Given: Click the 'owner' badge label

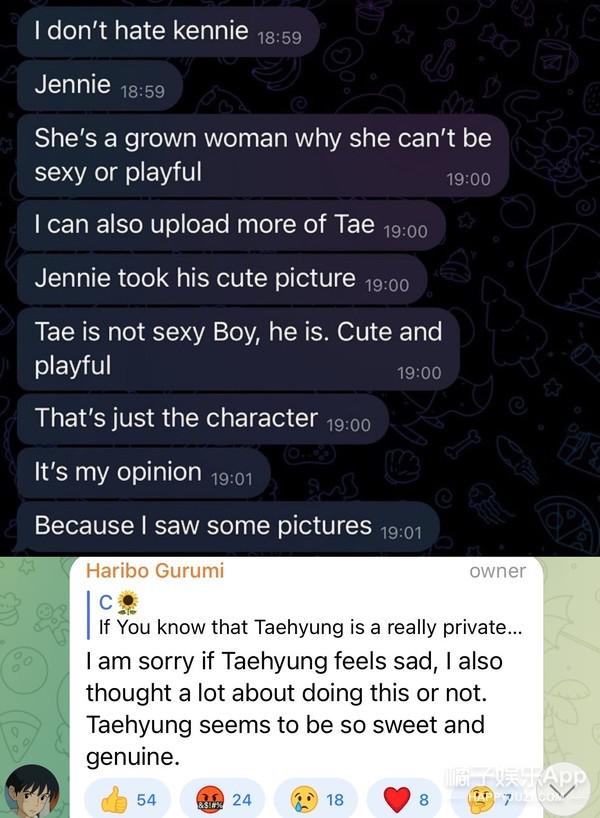Looking at the screenshot, I should coord(497,571).
